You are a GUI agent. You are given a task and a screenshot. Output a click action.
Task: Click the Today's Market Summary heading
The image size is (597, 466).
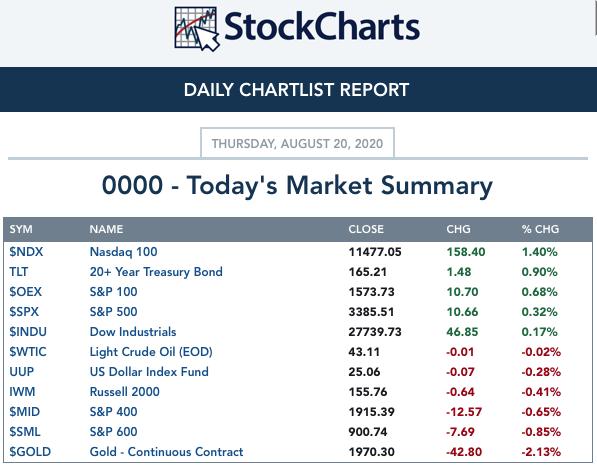point(297,186)
